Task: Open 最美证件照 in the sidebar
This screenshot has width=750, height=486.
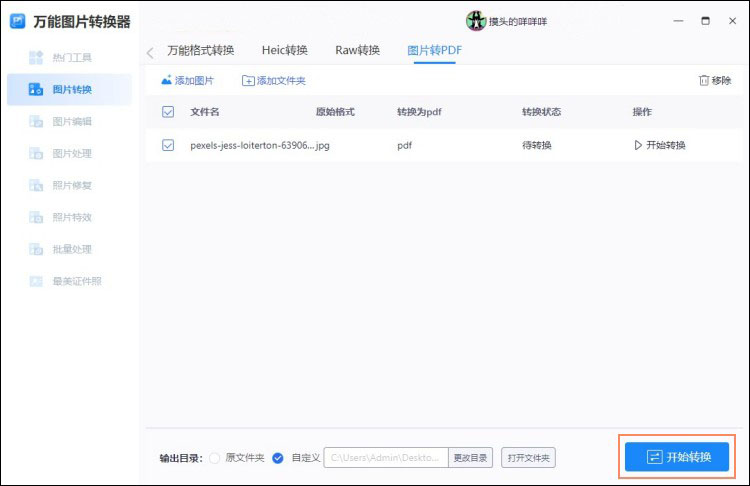Action: point(66,281)
